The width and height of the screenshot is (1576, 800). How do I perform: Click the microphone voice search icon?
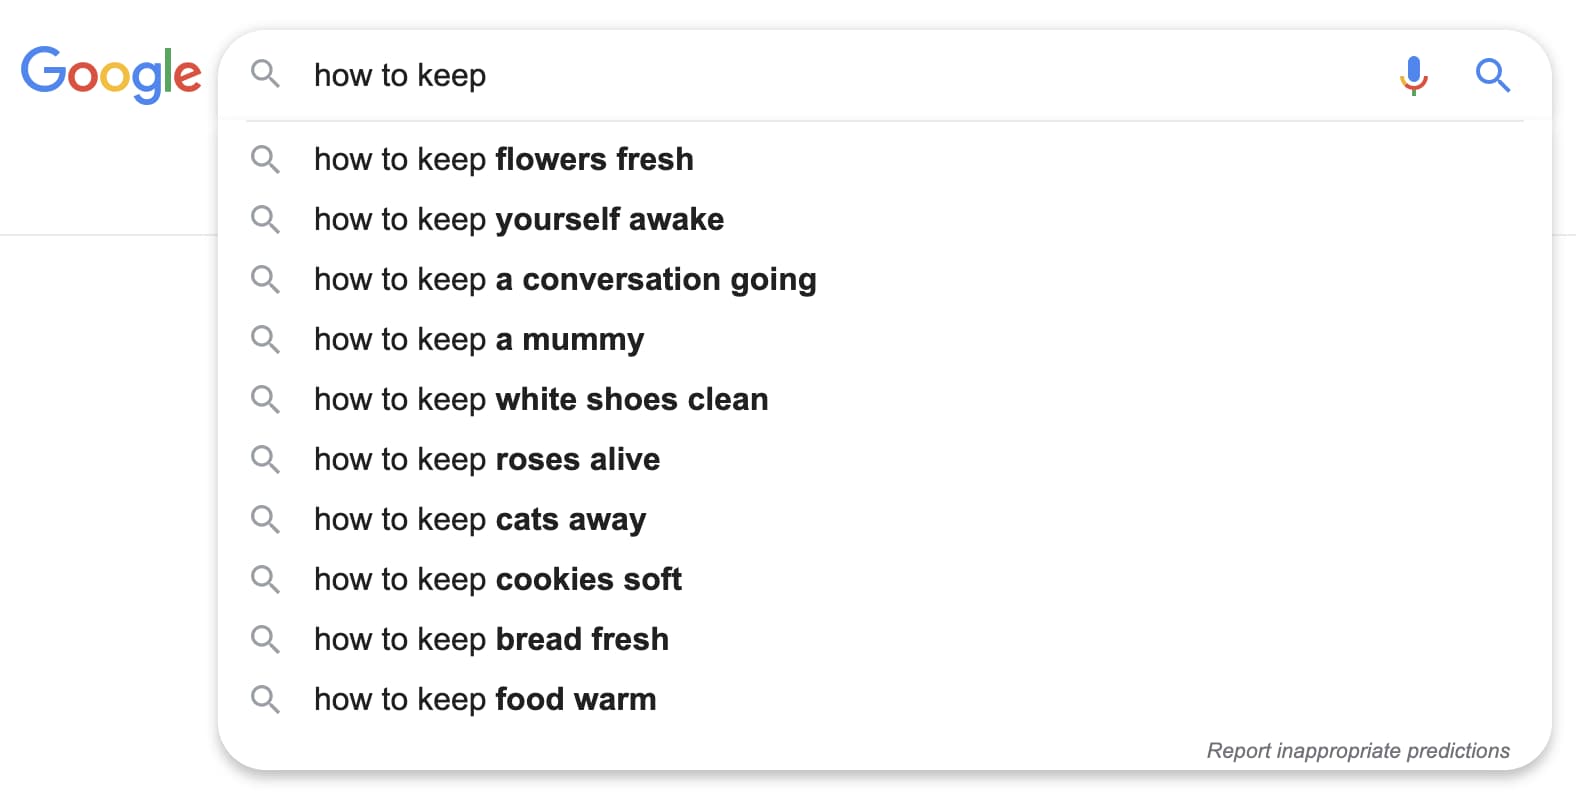pyautogui.click(x=1413, y=75)
